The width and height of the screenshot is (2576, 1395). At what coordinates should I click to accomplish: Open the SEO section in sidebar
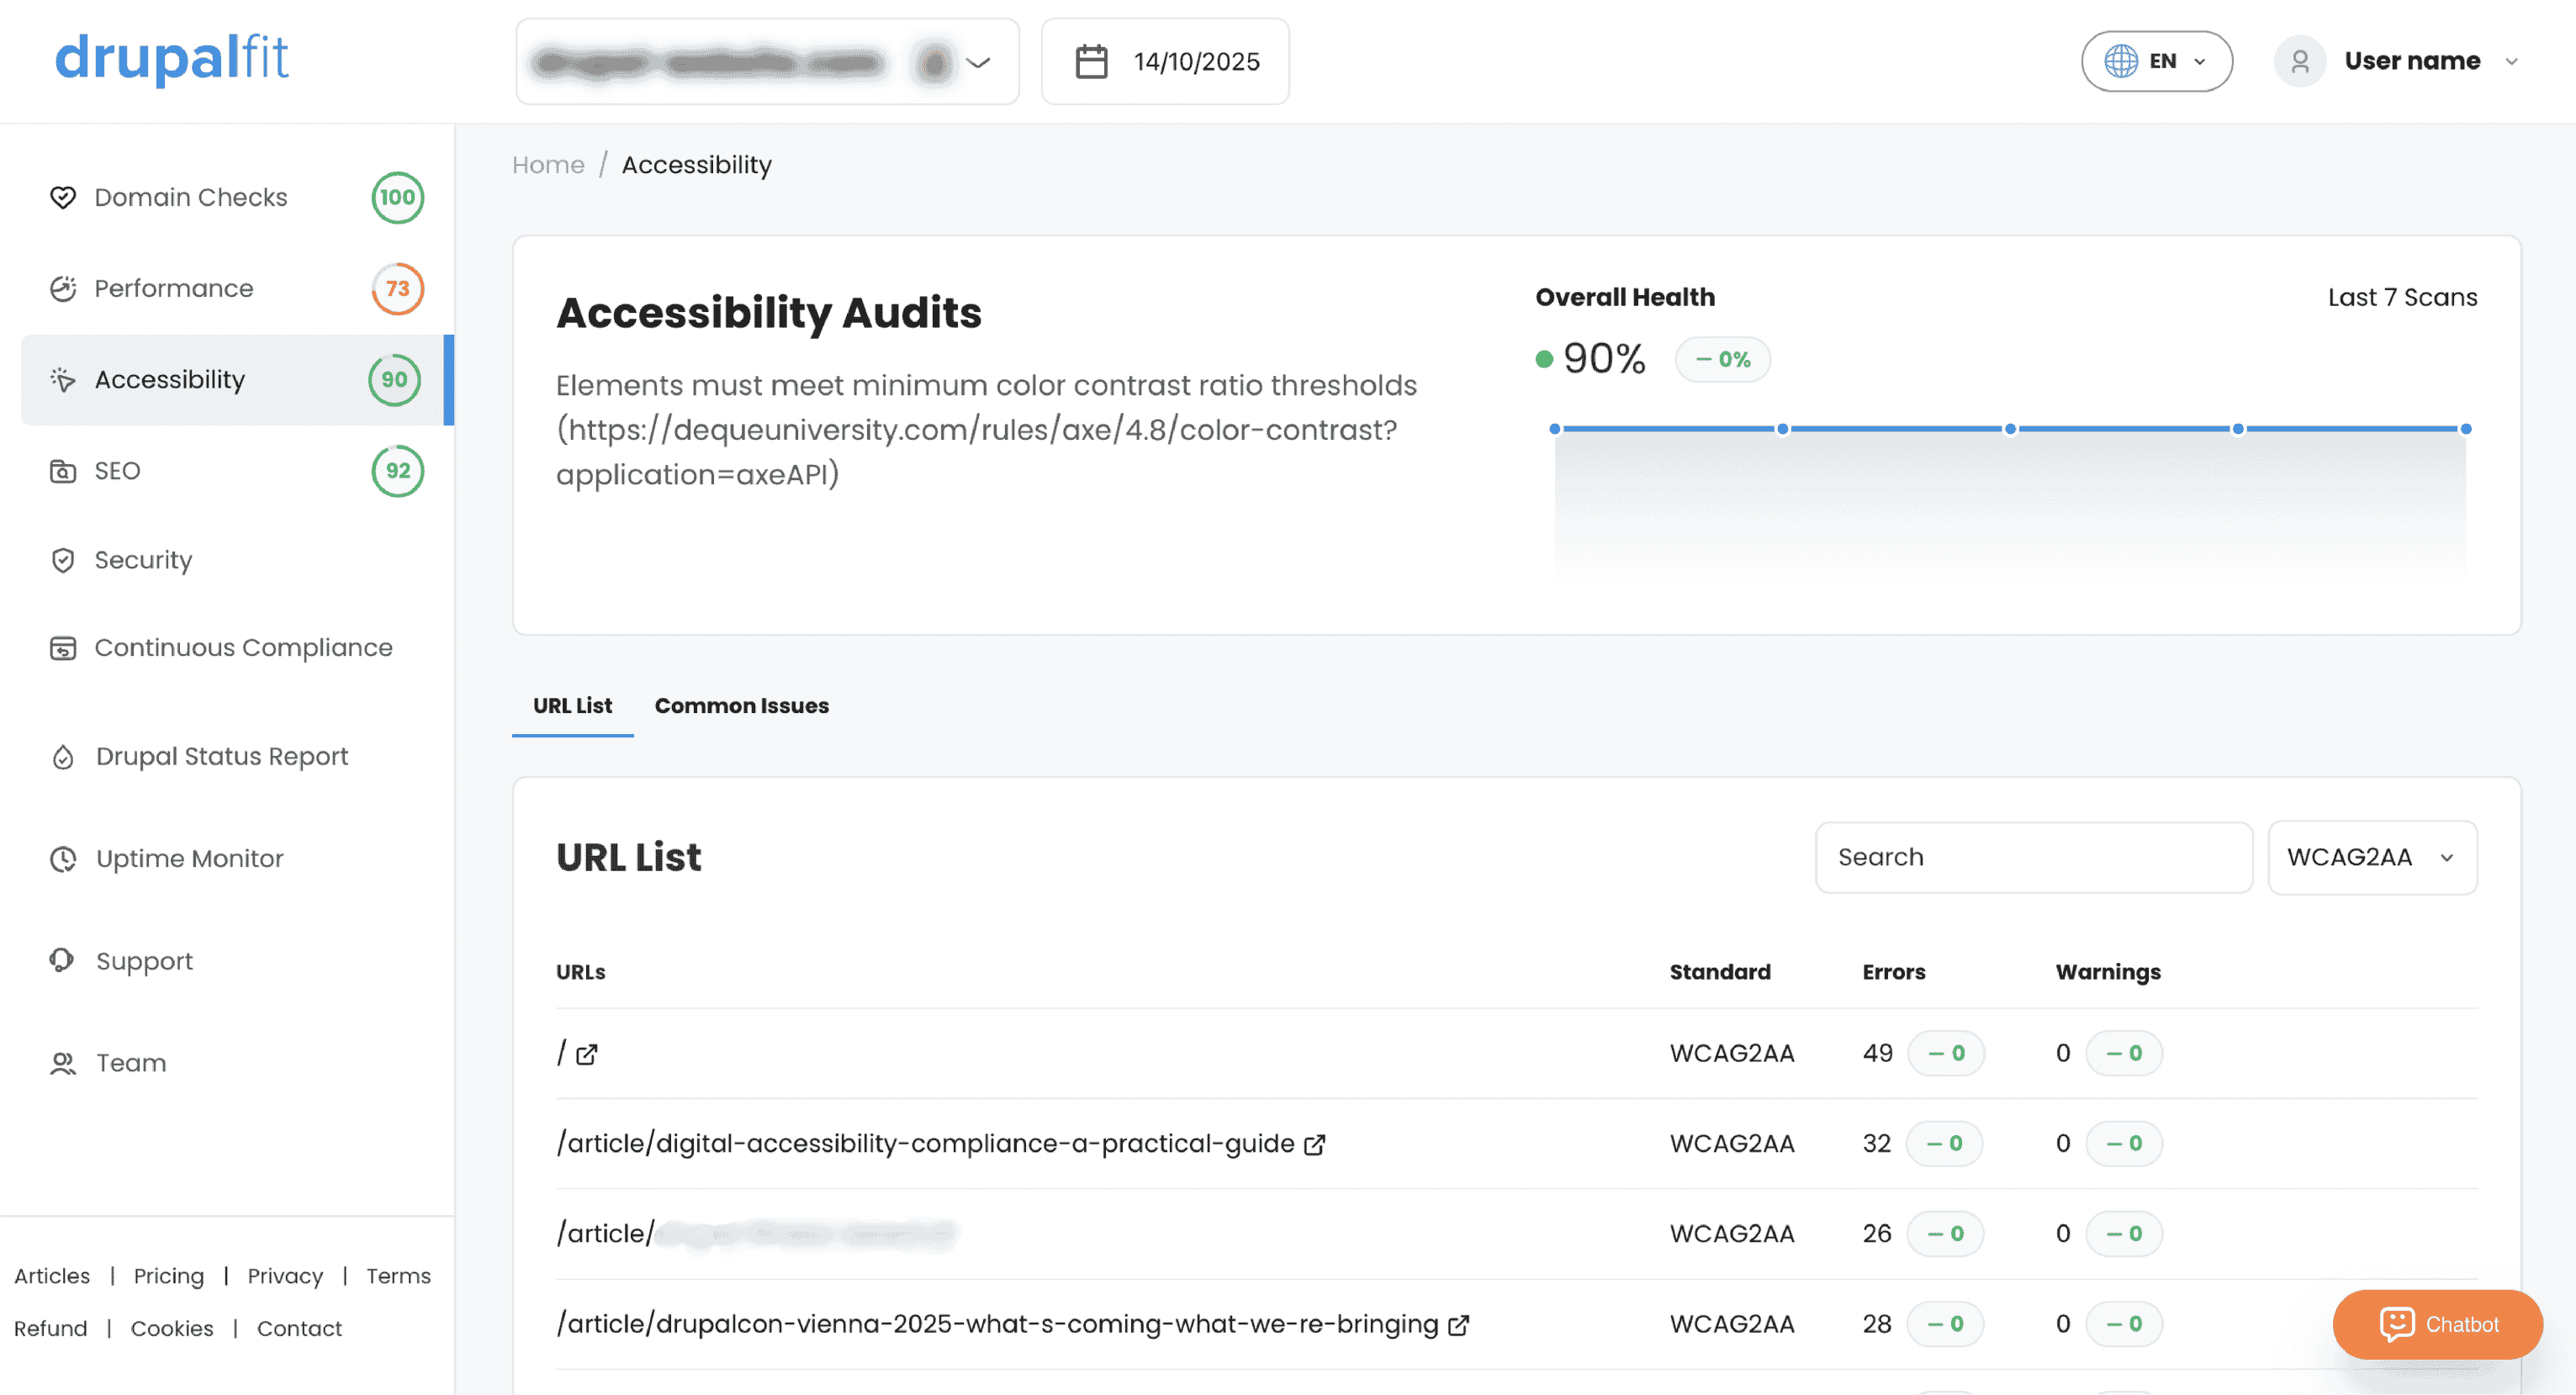(117, 471)
